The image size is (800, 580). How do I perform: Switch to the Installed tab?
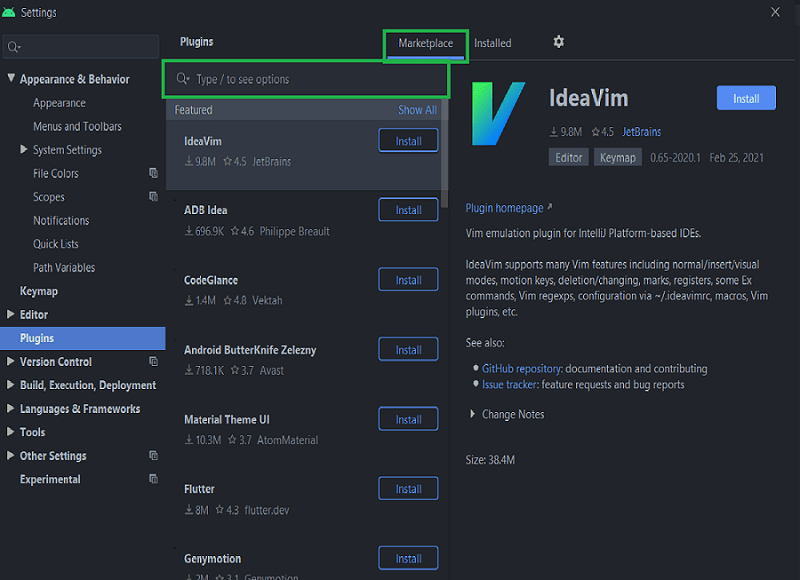point(492,43)
